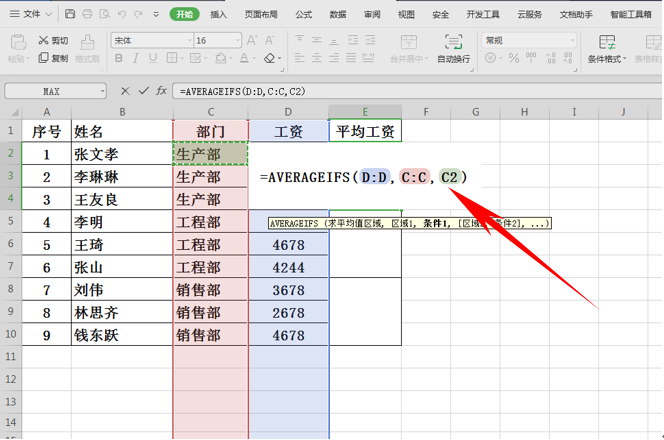The width and height of the screenshot is (664, 440).
Task: Switch to the 开始 tab
Action: click(184, 14)
